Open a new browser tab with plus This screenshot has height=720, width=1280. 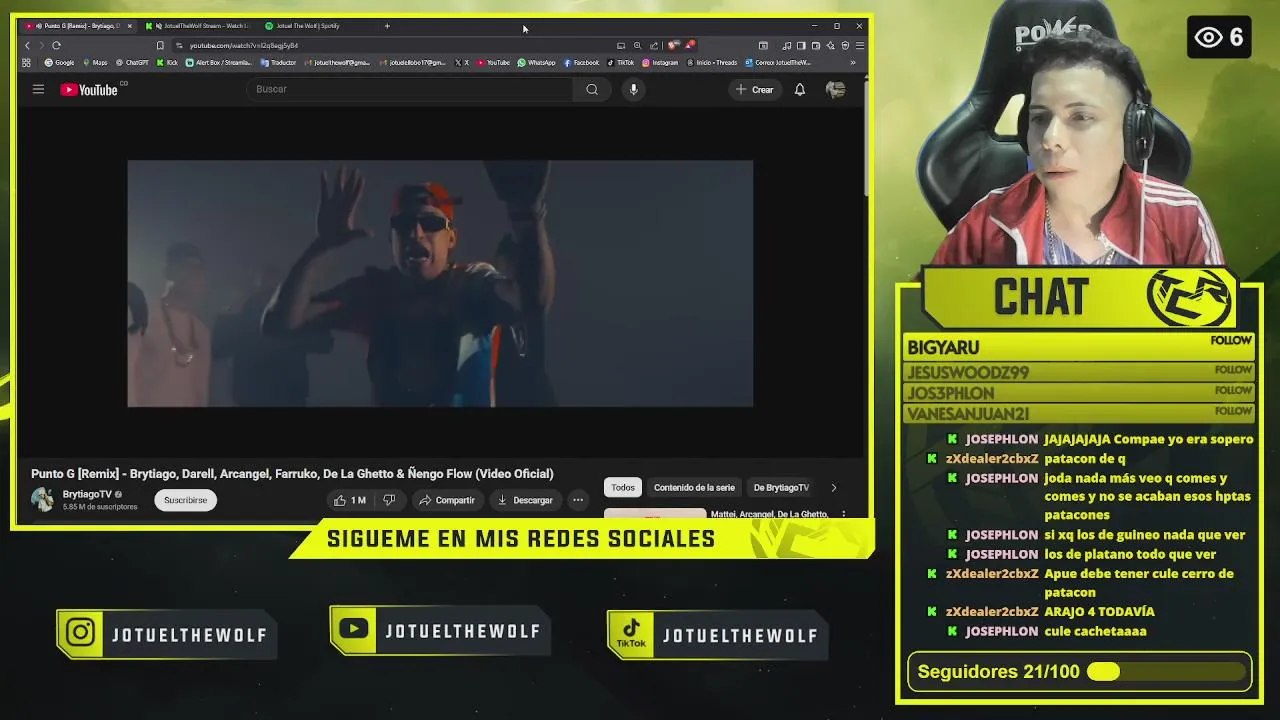[x=387, y=26]
